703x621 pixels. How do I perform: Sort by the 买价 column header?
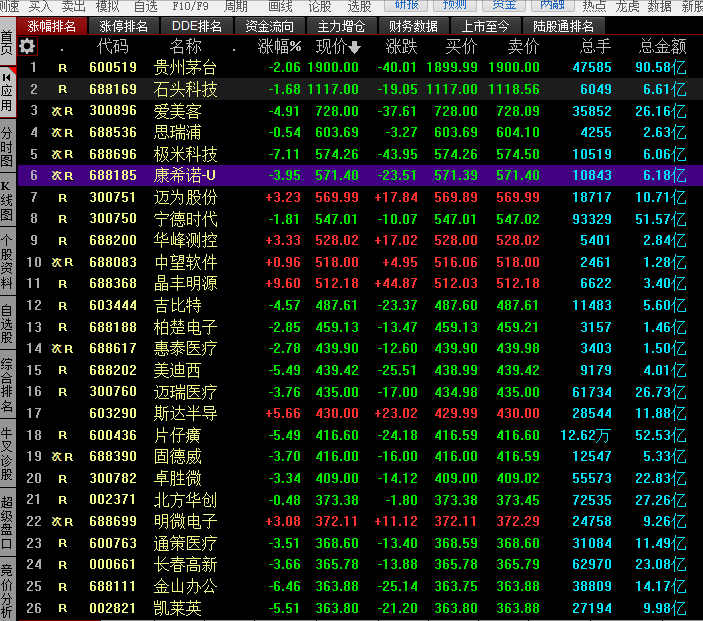pyautogui.click(x=461, y=47)
